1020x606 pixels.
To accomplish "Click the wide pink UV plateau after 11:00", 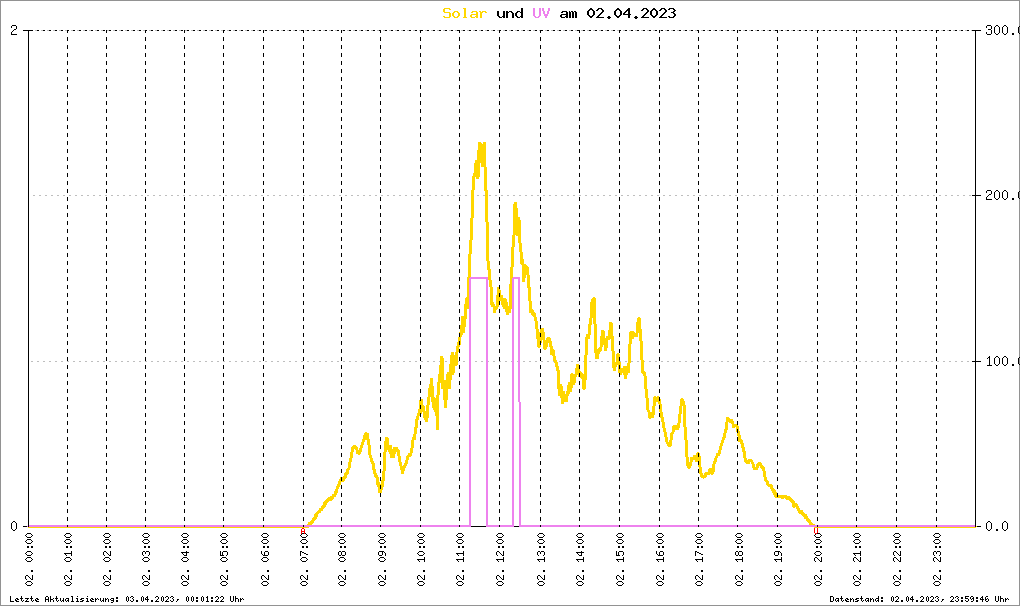I will [478, 278].
